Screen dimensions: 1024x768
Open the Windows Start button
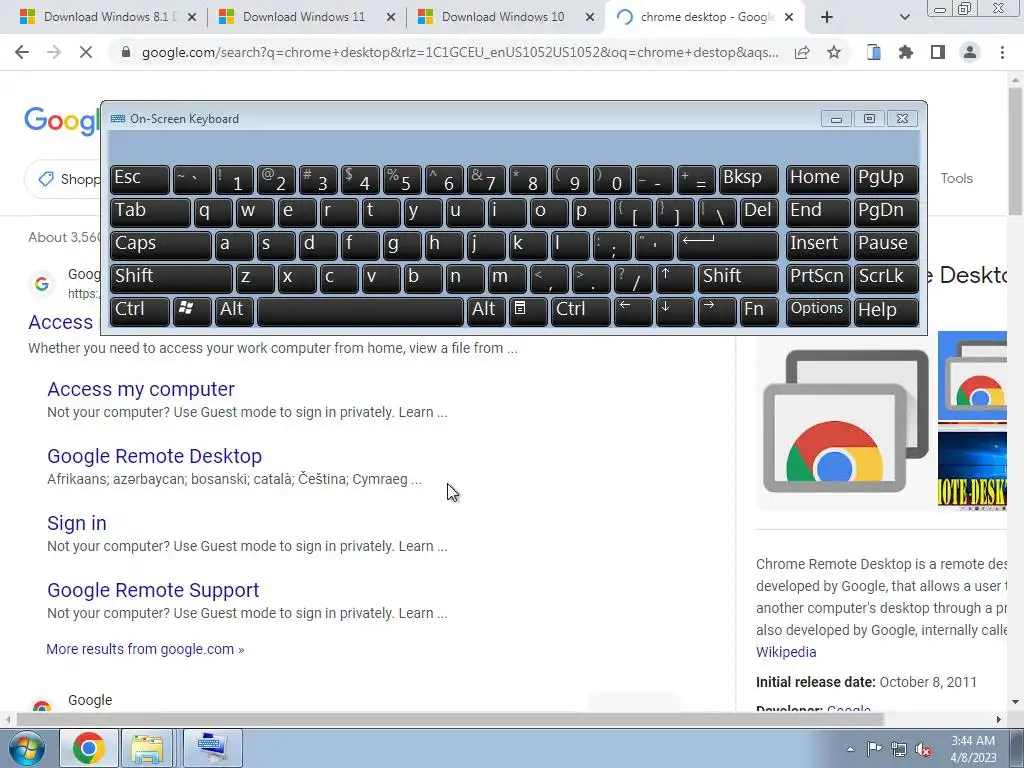[26, 748]
